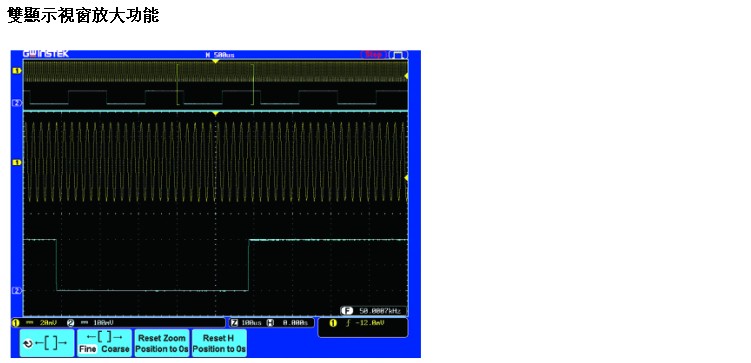
Task: Click the trigger edge icon beside Stop
Action: [398, 55]
